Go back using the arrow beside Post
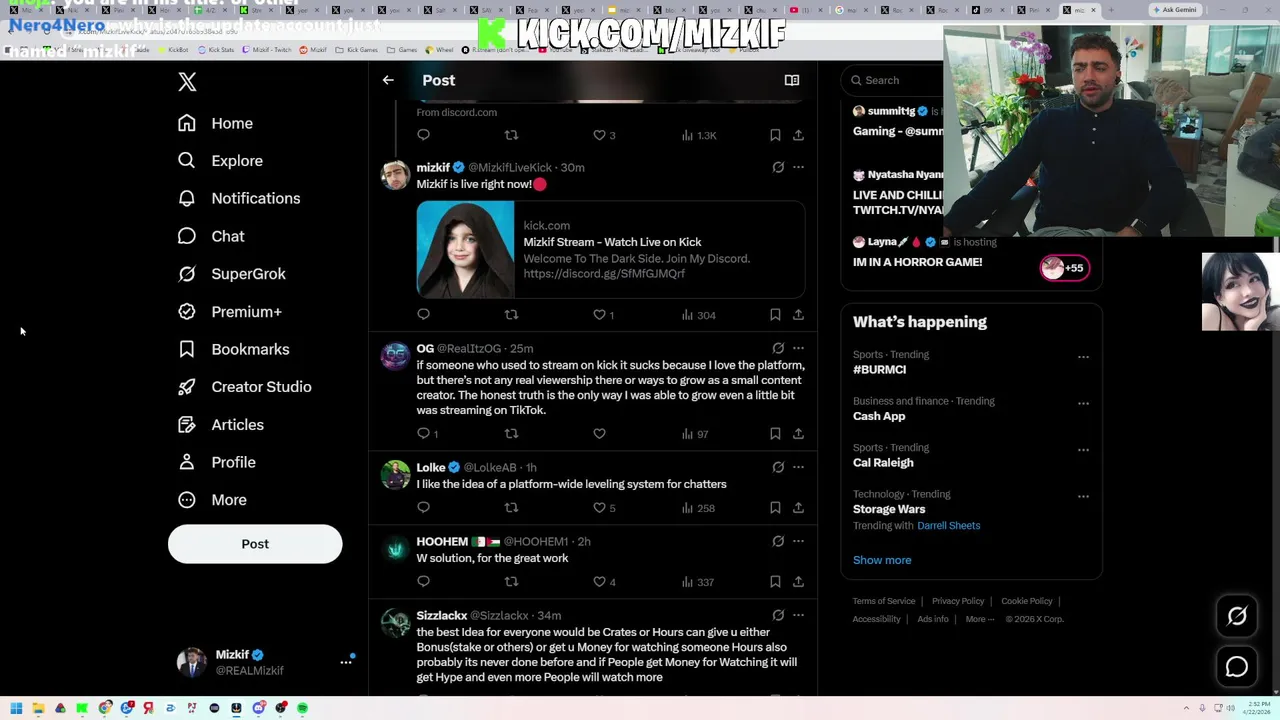This screenshot has width=1280, height=720. click(388, 80)
